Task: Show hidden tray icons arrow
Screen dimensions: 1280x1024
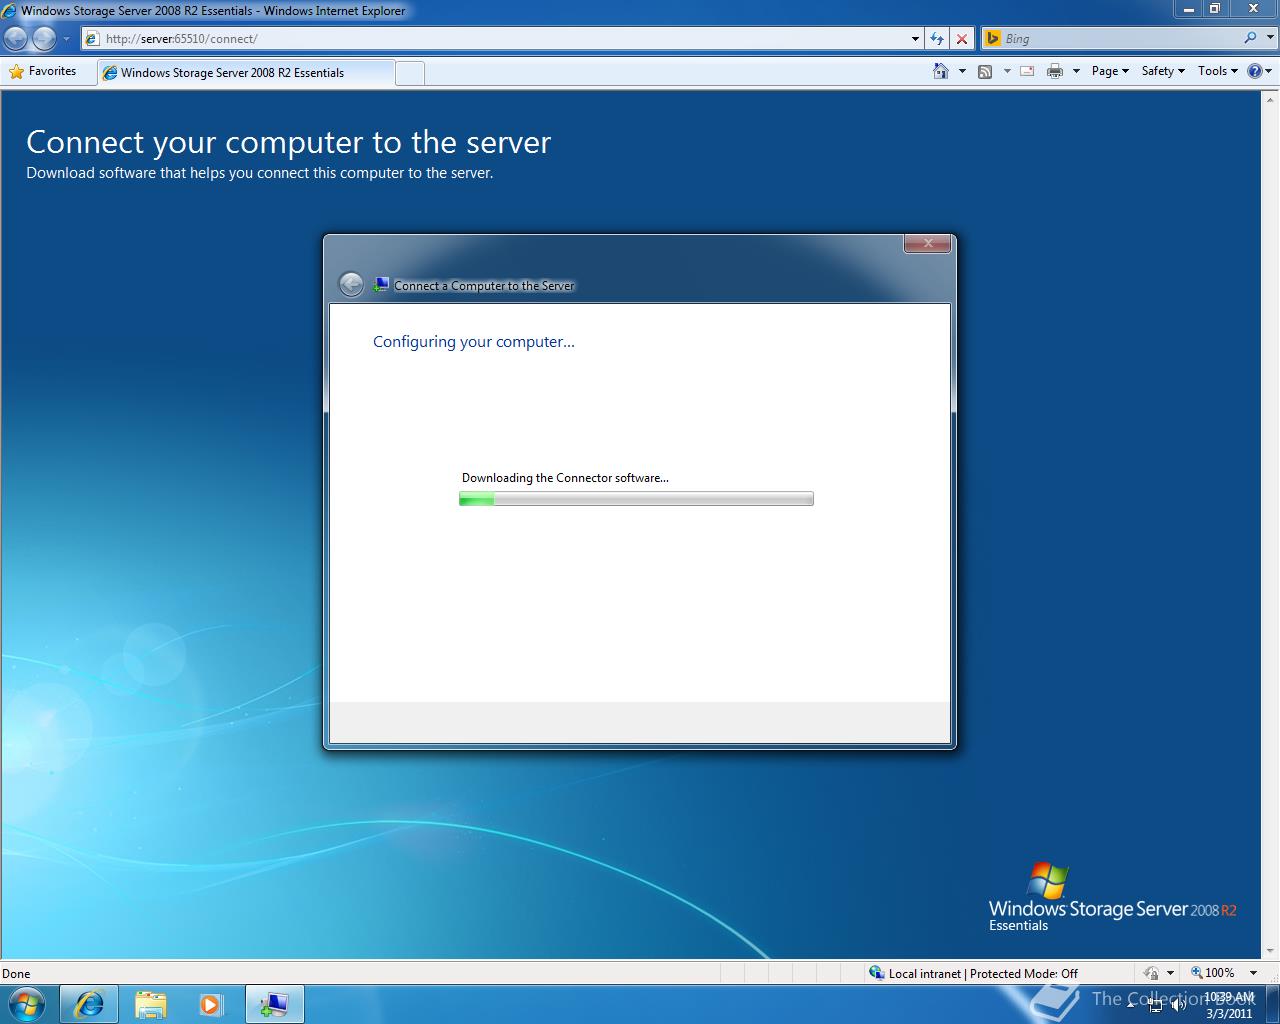Action: 1131,1005
